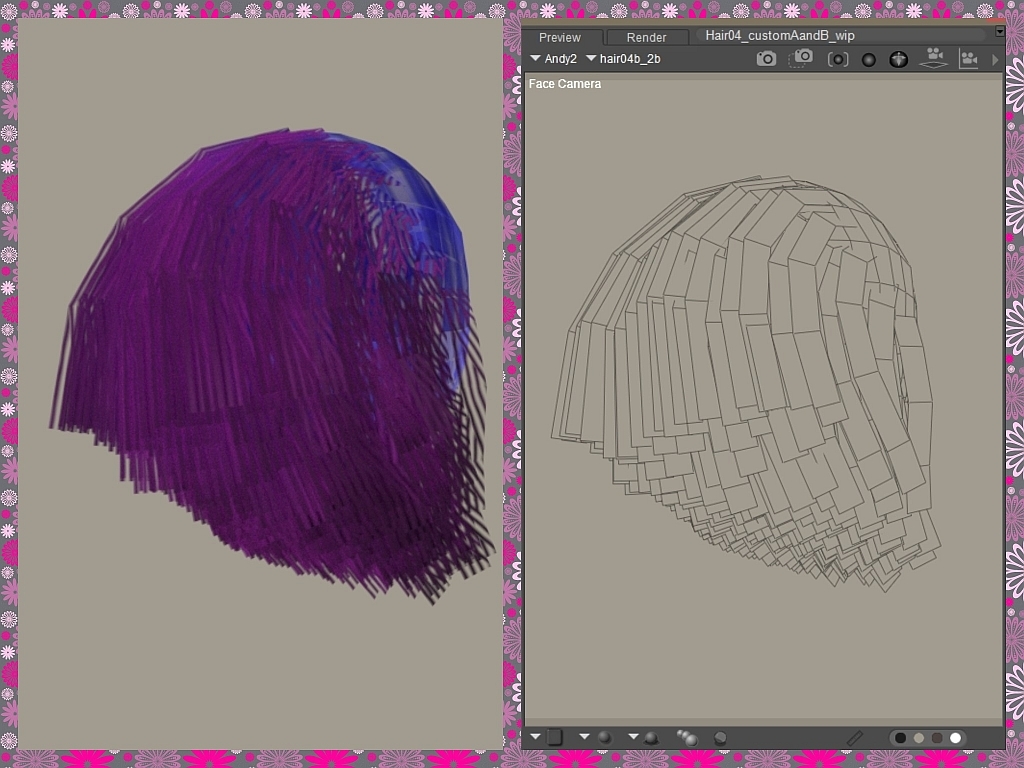The width and height of the screenshot is (1024, 768).
Task: Select the bracketed camera tracking icon
Action: [838, 58]
